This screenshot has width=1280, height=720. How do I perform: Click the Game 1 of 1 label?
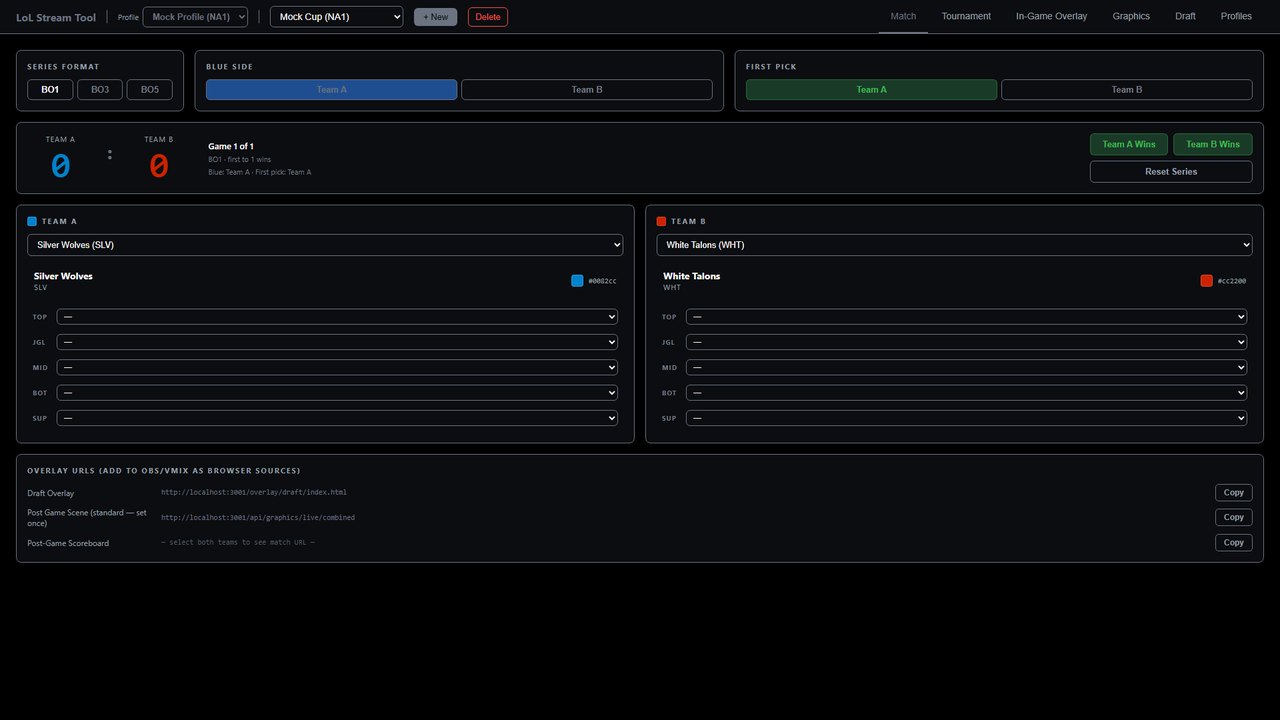pos(231,147)
